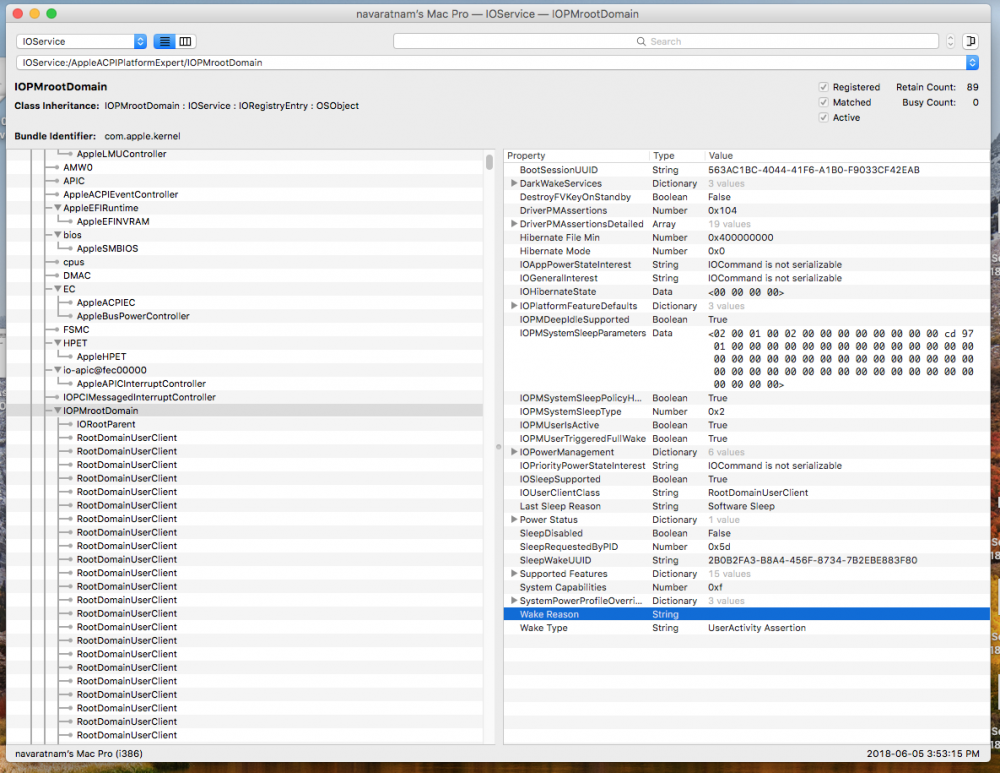Select the Wake Reason property row

(747, 614)
